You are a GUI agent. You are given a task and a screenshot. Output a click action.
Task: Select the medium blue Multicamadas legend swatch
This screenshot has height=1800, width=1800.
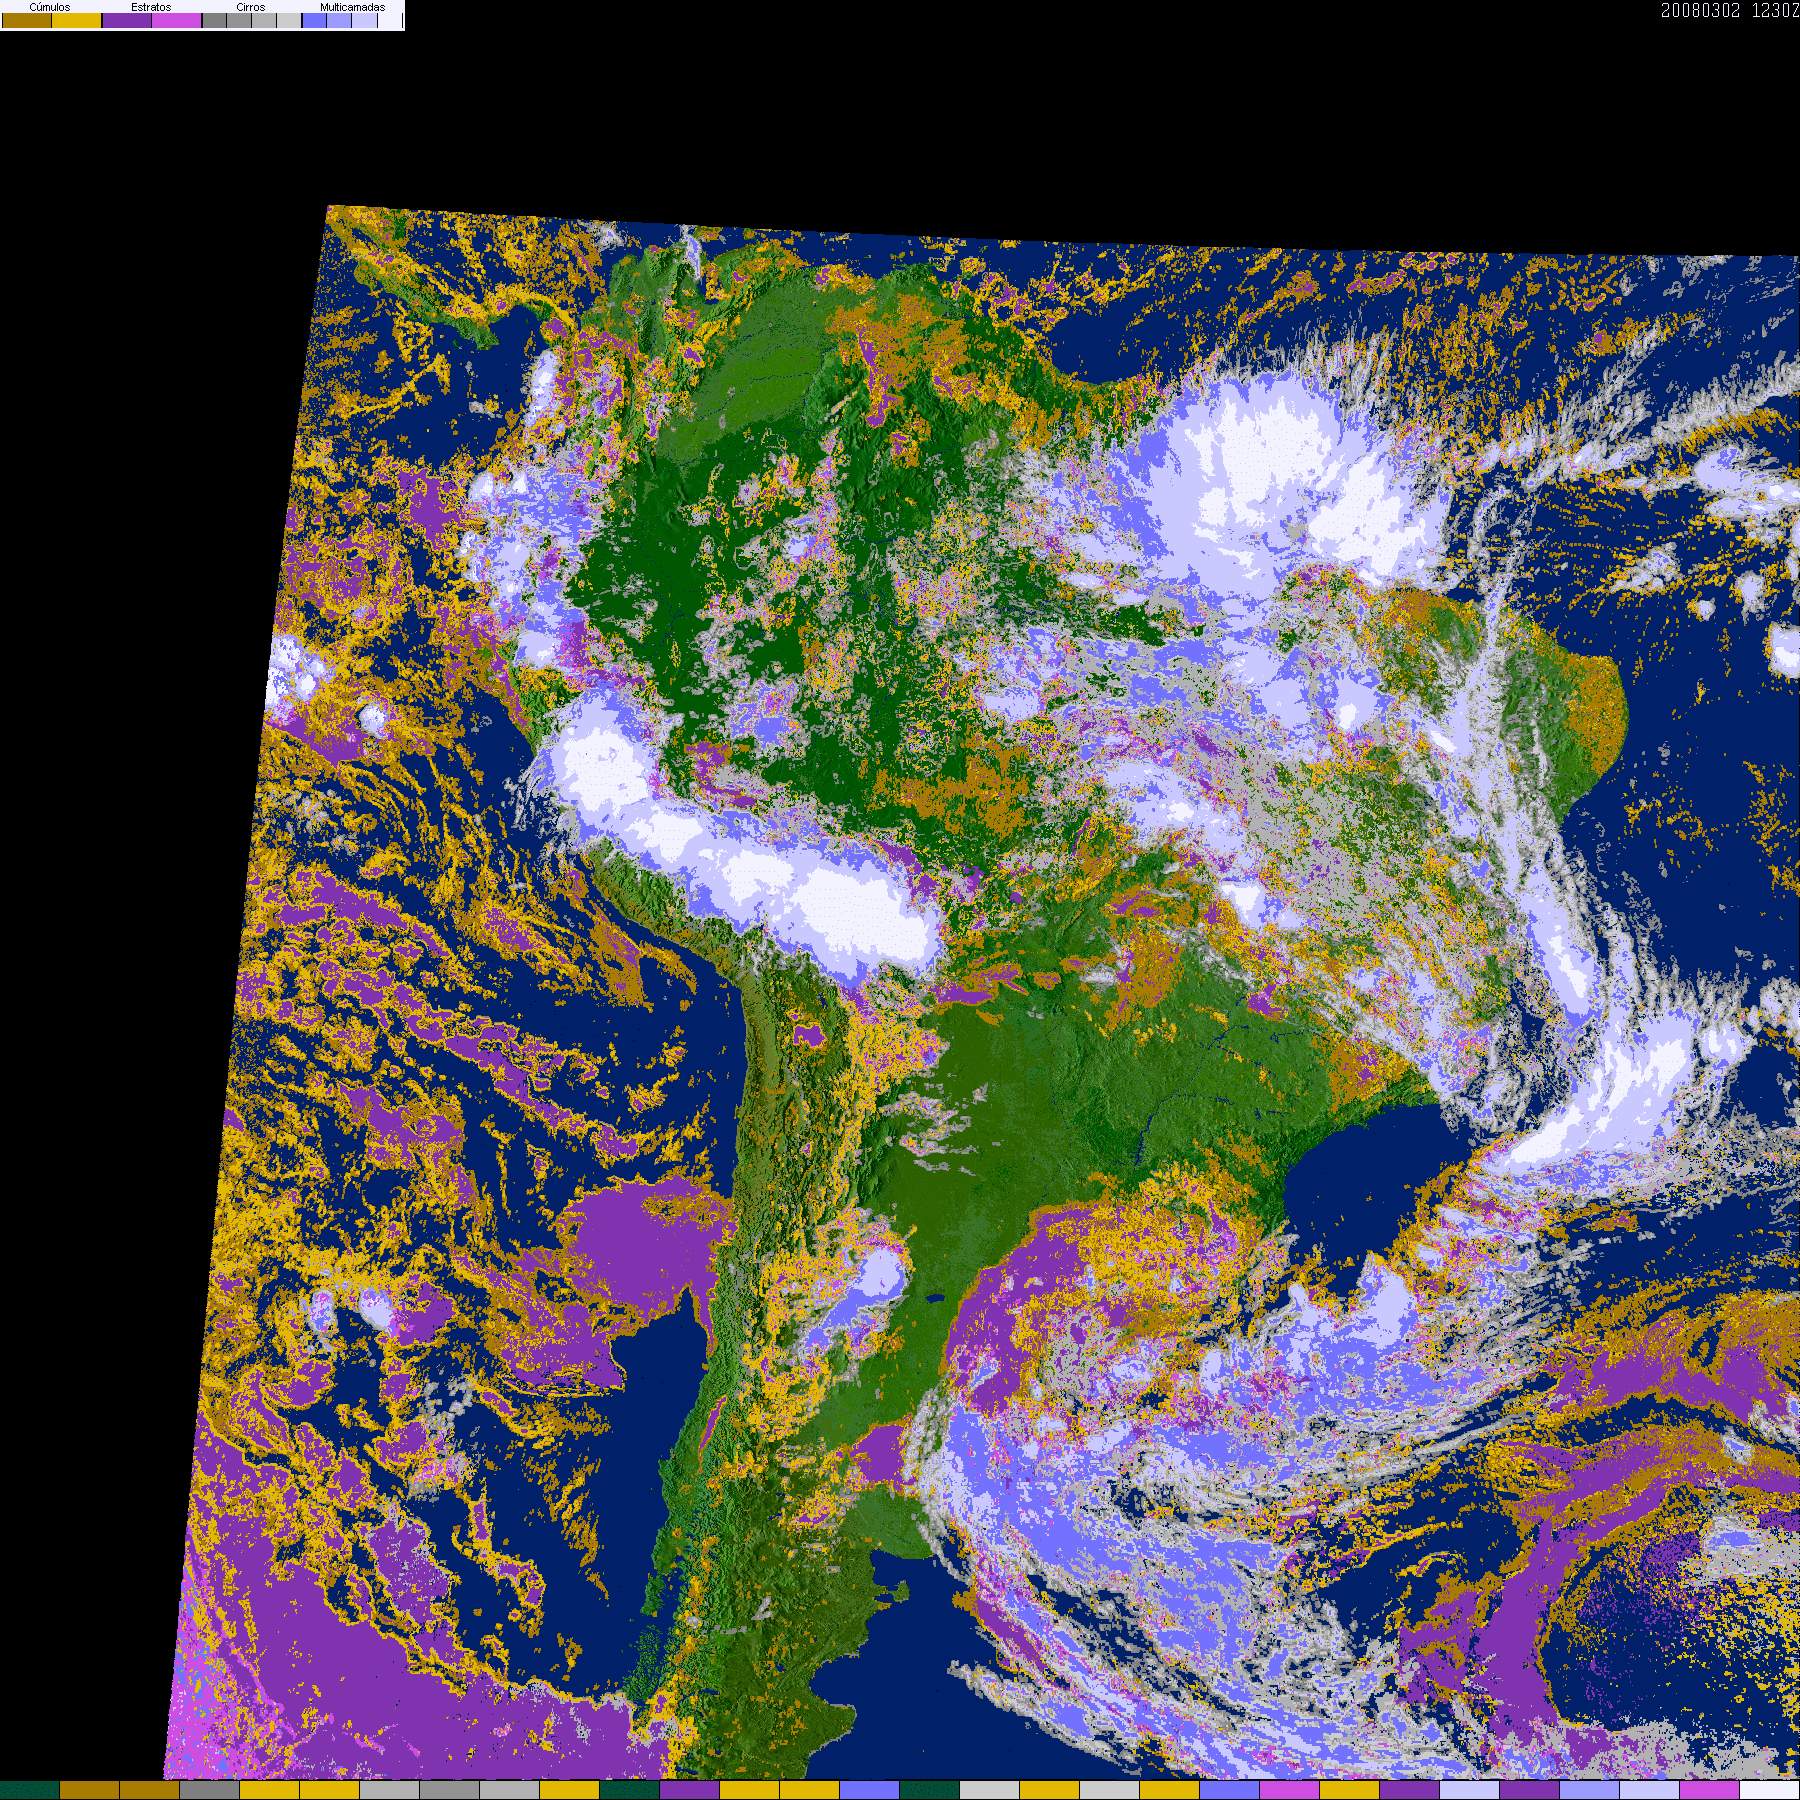[339, 20]
